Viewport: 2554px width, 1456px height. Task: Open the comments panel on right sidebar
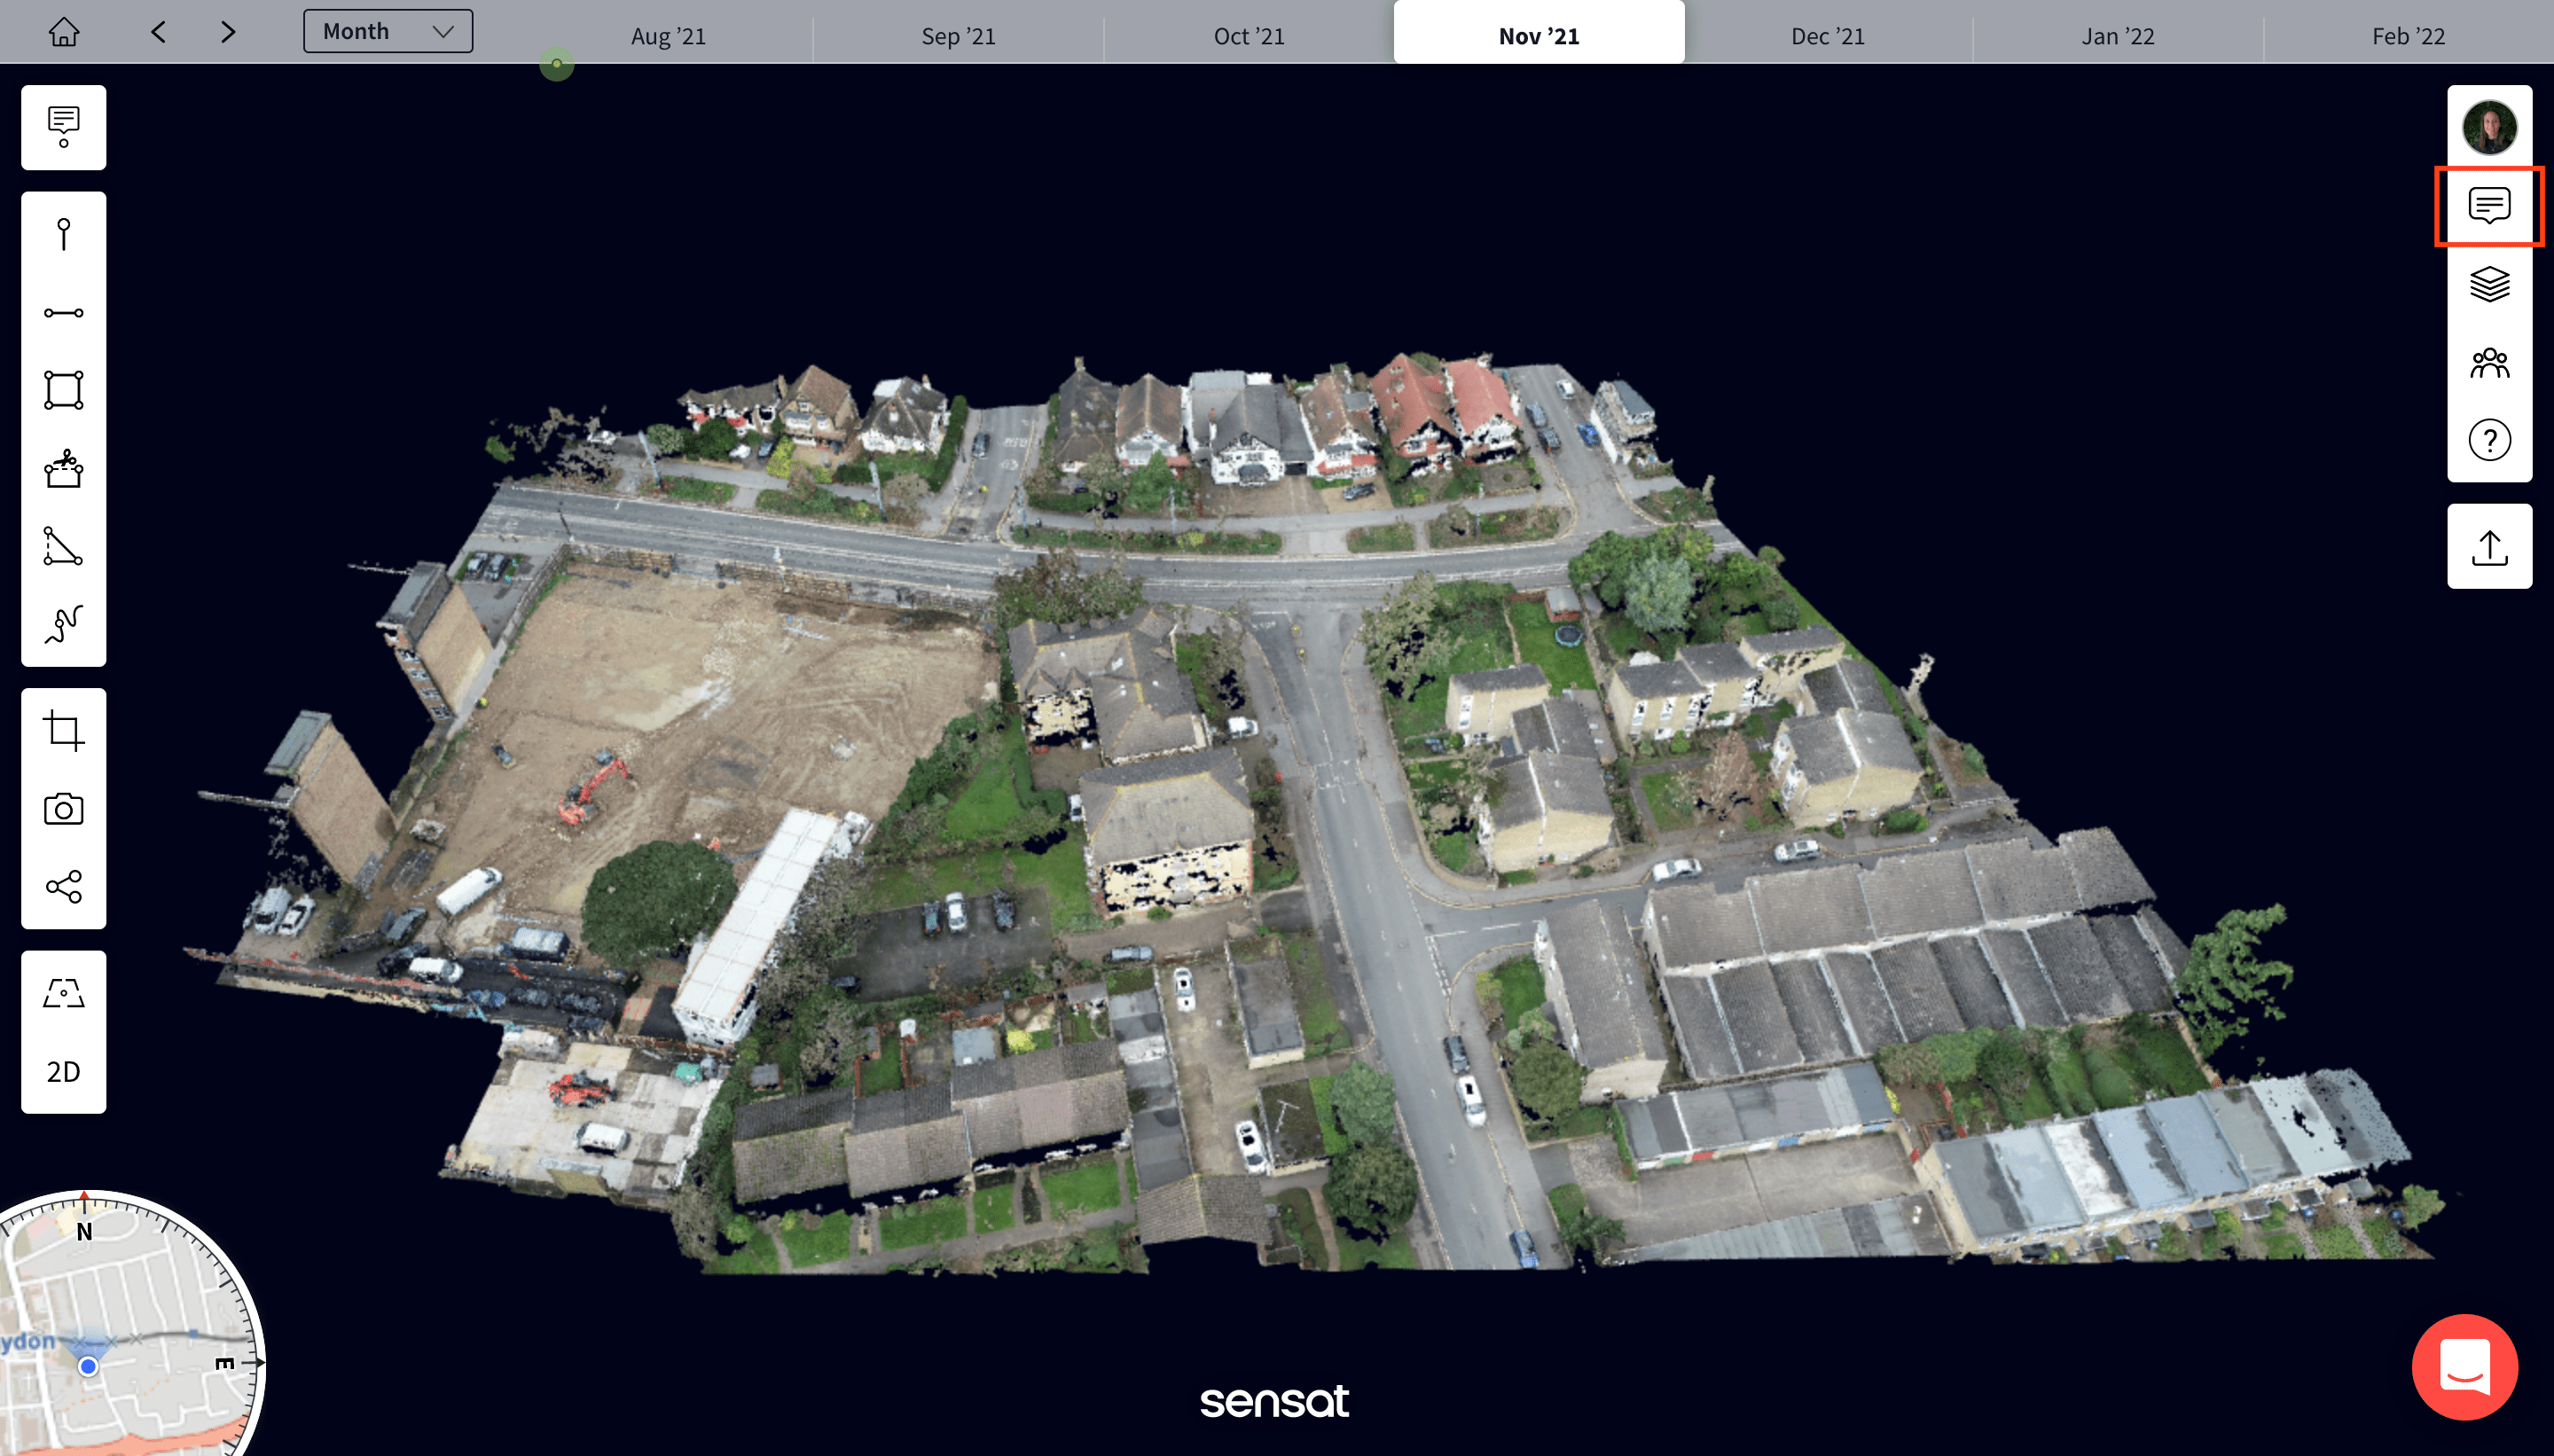[2489, 206]
